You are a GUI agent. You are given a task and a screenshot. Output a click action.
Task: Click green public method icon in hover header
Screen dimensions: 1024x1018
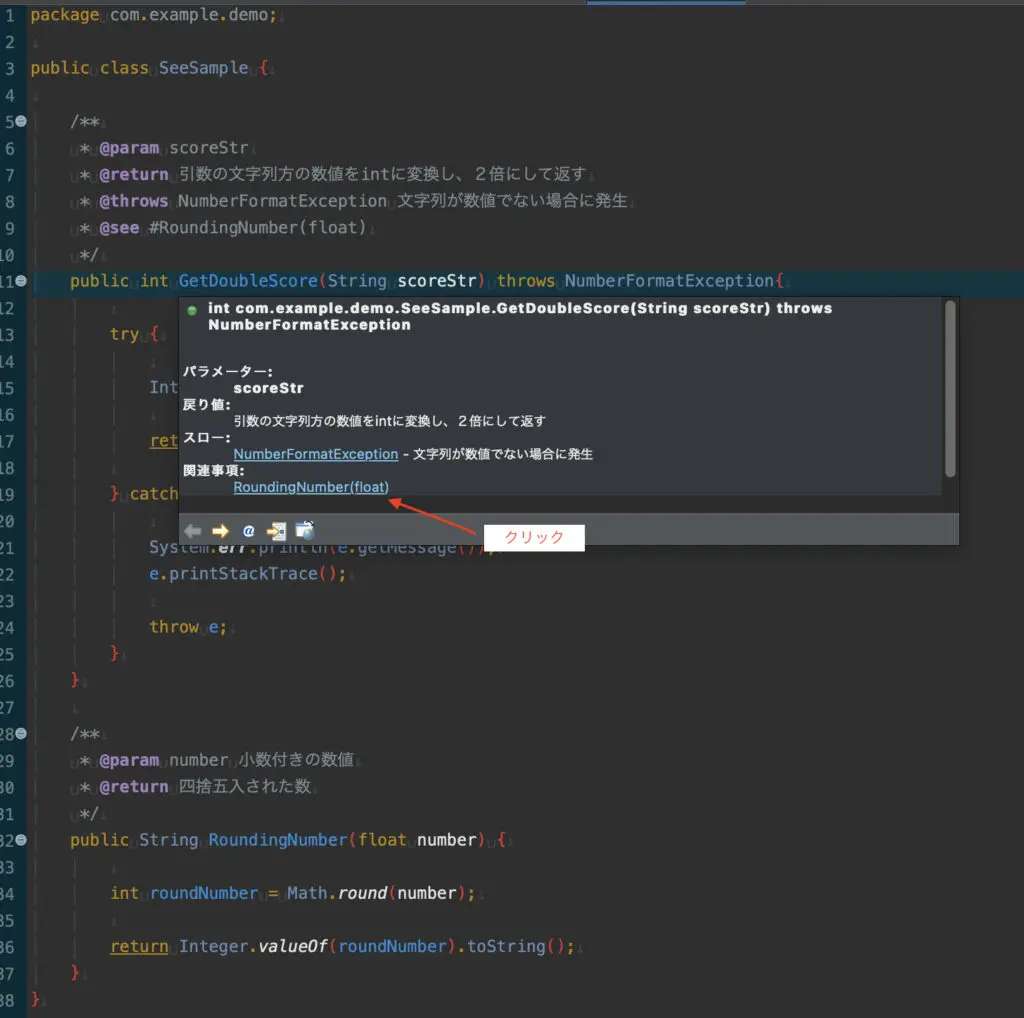click(192, 310)
